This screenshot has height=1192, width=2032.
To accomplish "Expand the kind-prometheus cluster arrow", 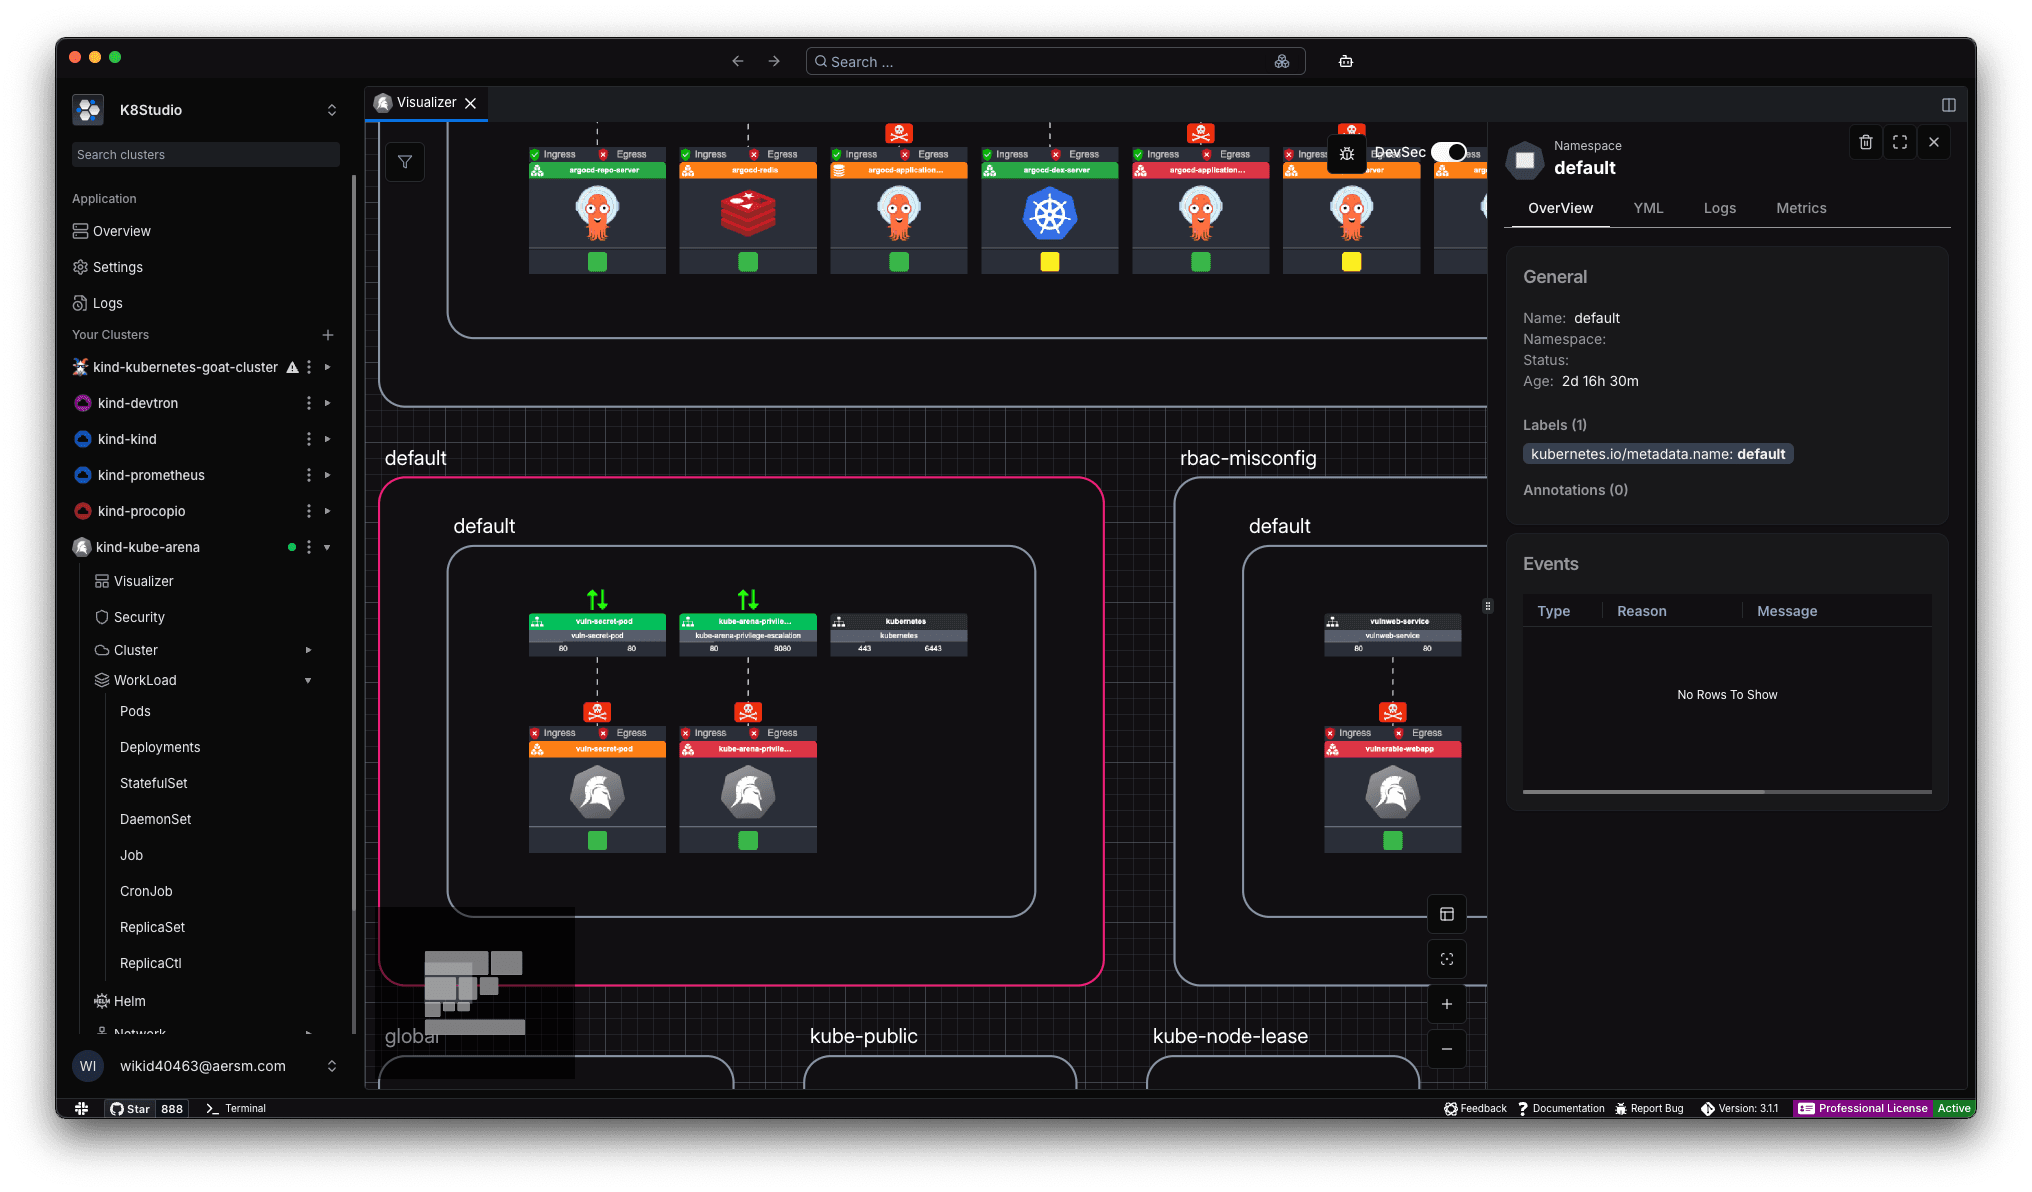I will 327,475.
